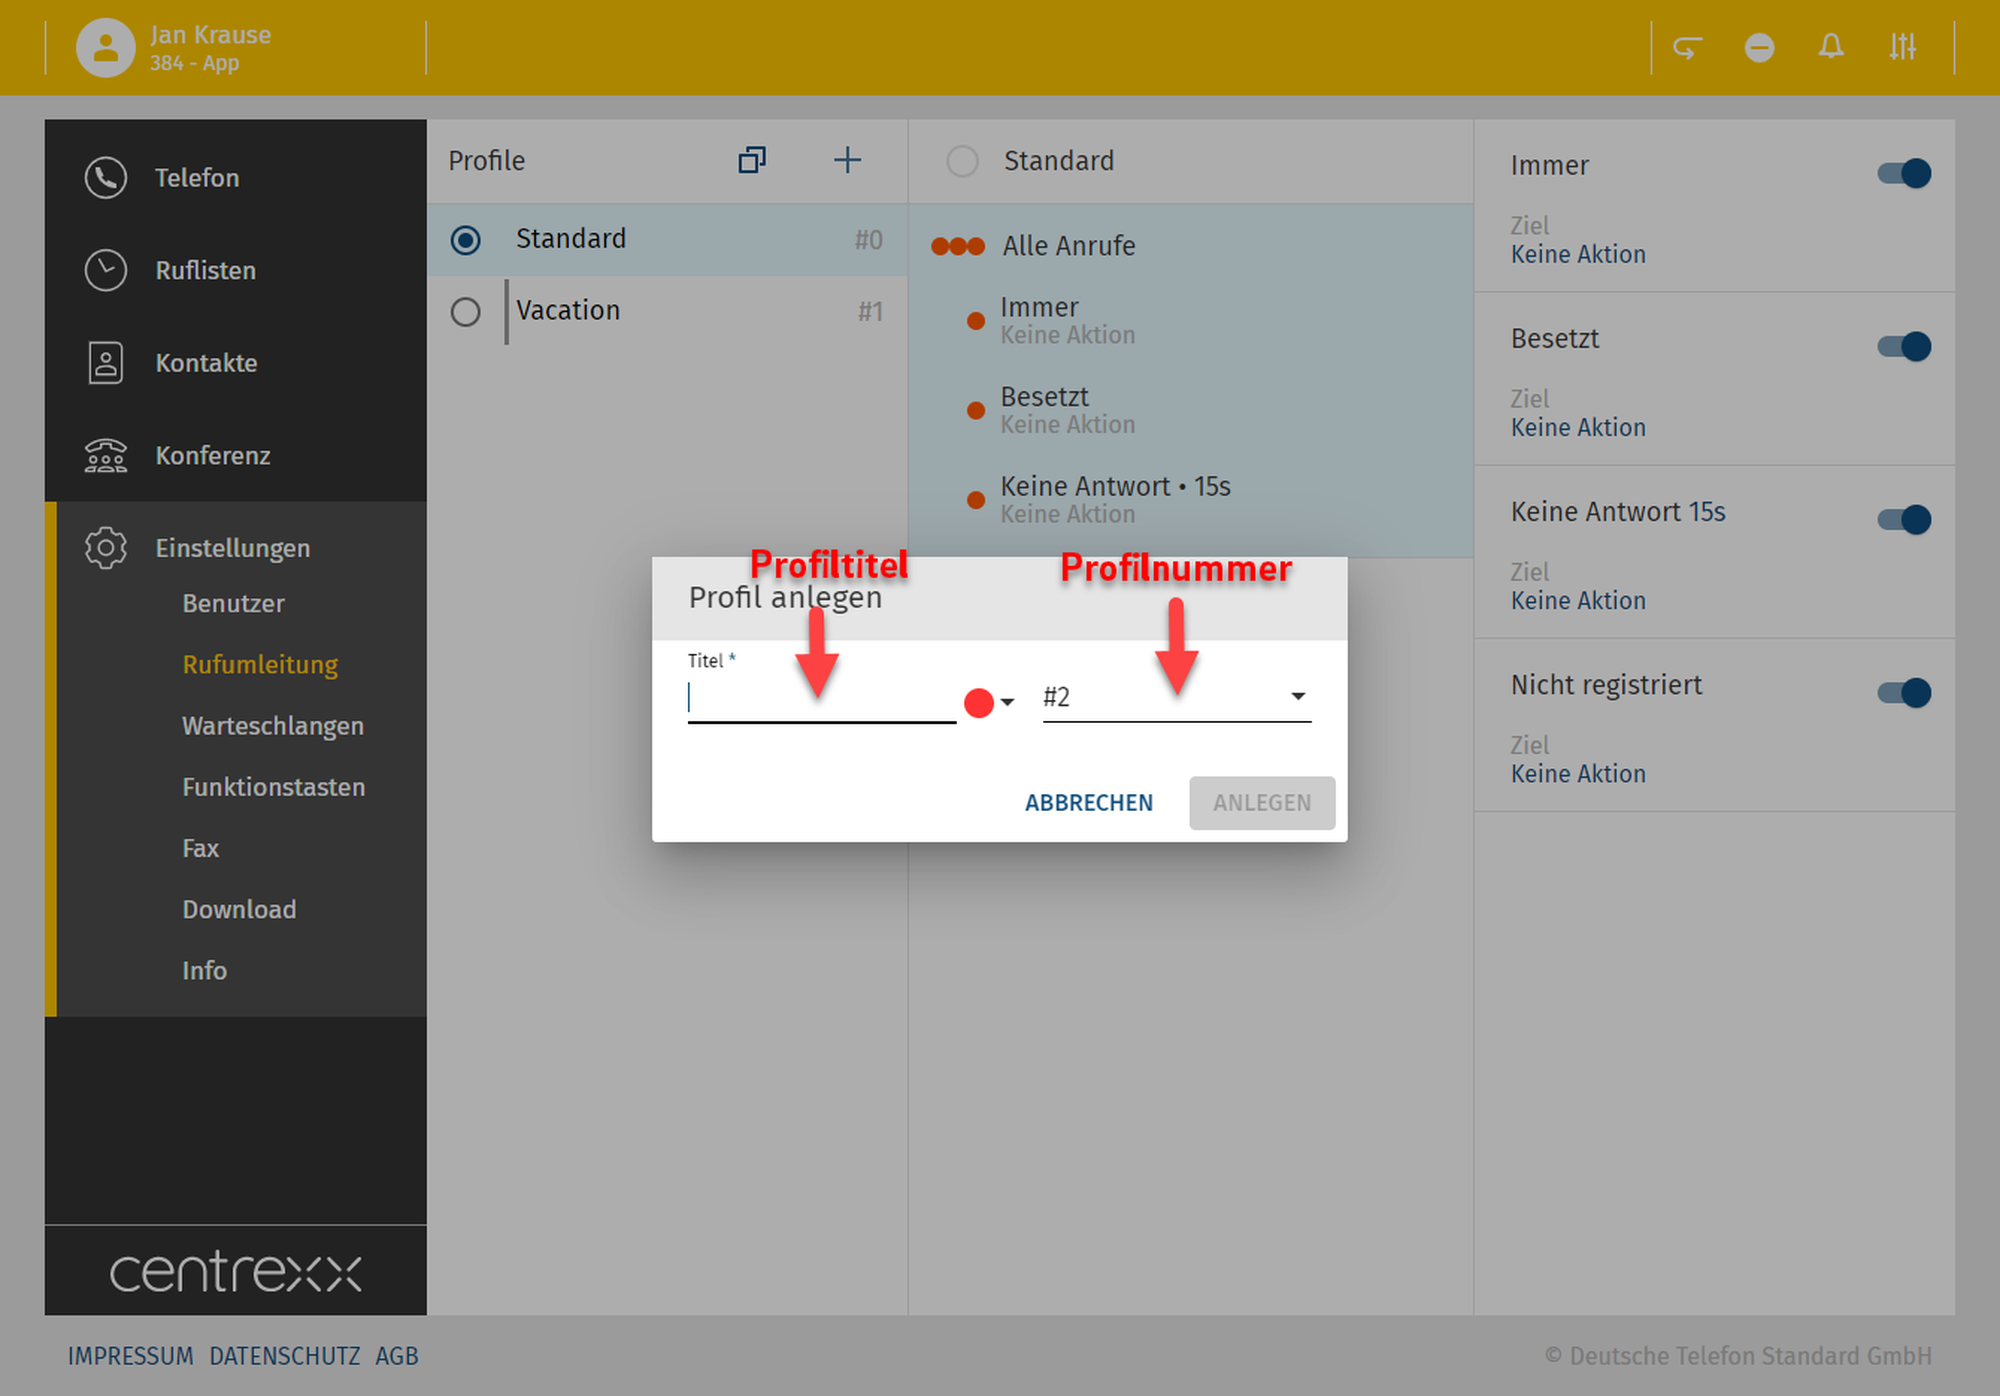Click the do-not-disturb circle icon
This screenshot has height=1396, width=2000.
click(x=1759, y=47)
